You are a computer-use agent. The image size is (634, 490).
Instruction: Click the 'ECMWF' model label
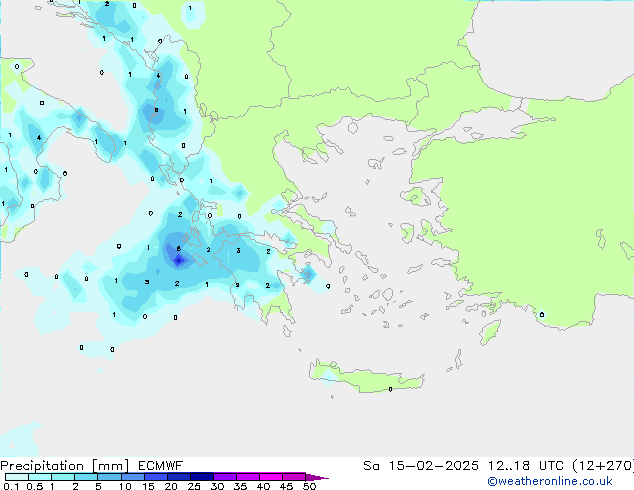[x=161, y=466]
